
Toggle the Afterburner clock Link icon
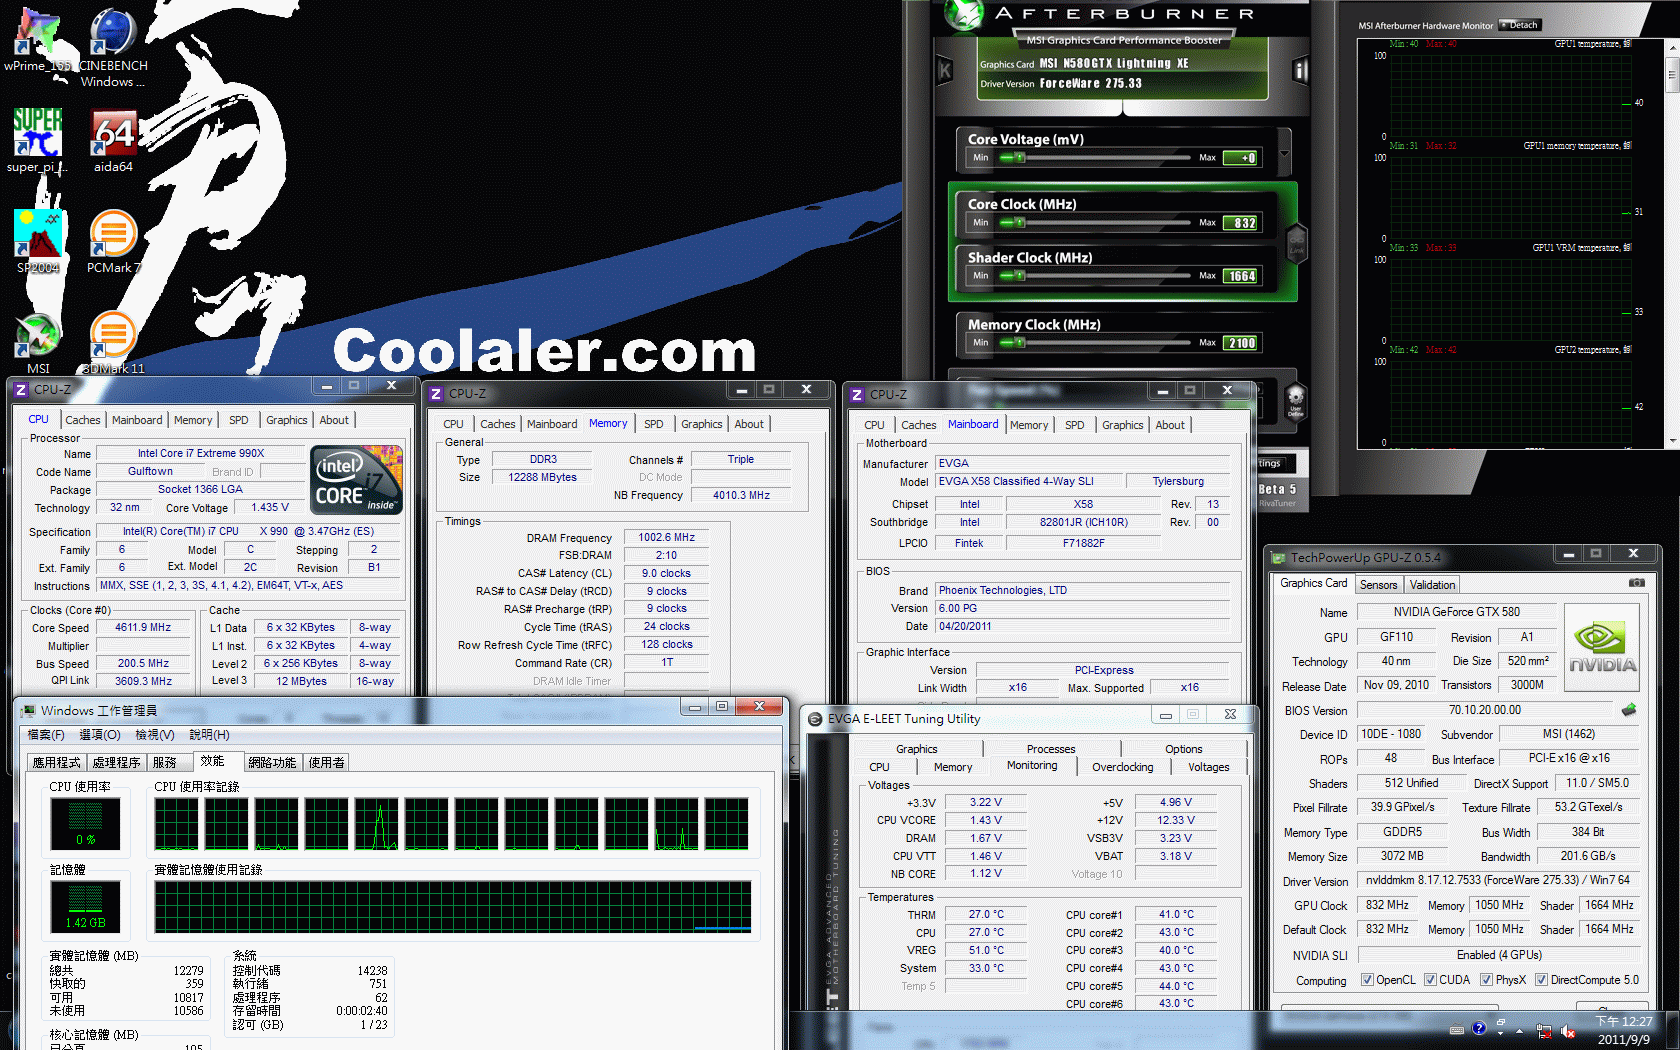pyautogui.click(x=1296, y=243)
